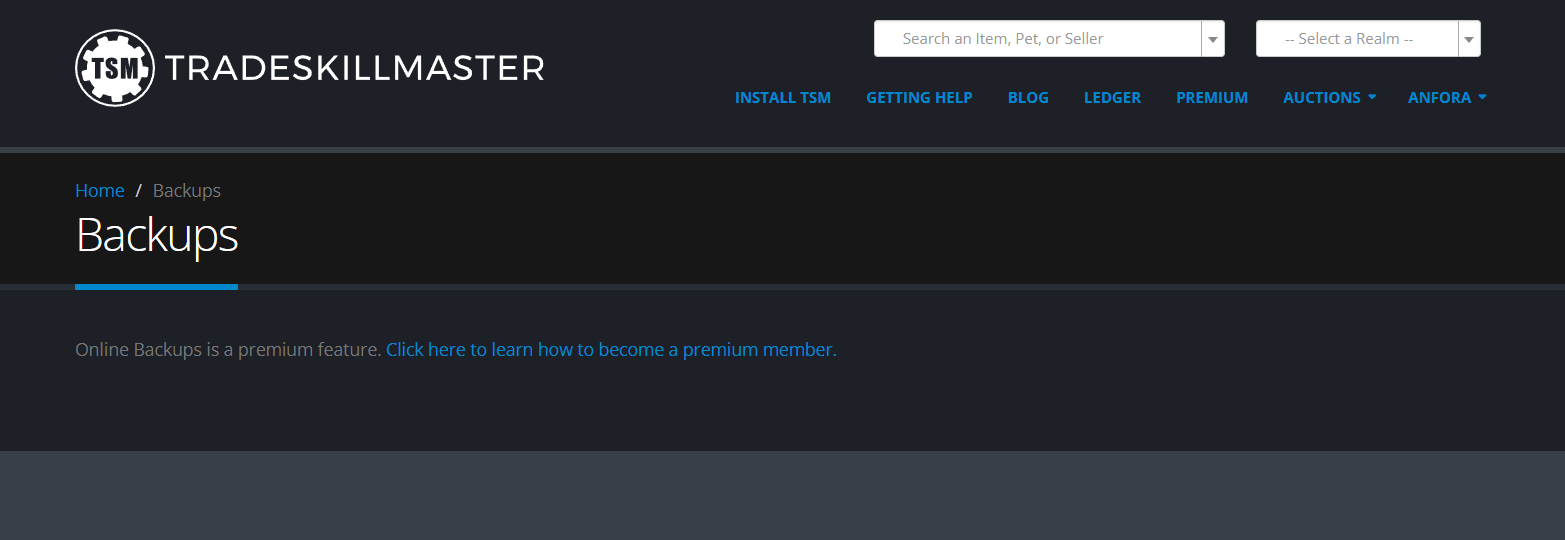
Task: Expand the Anfora account menu
Action: click(x=1447, y=97)
